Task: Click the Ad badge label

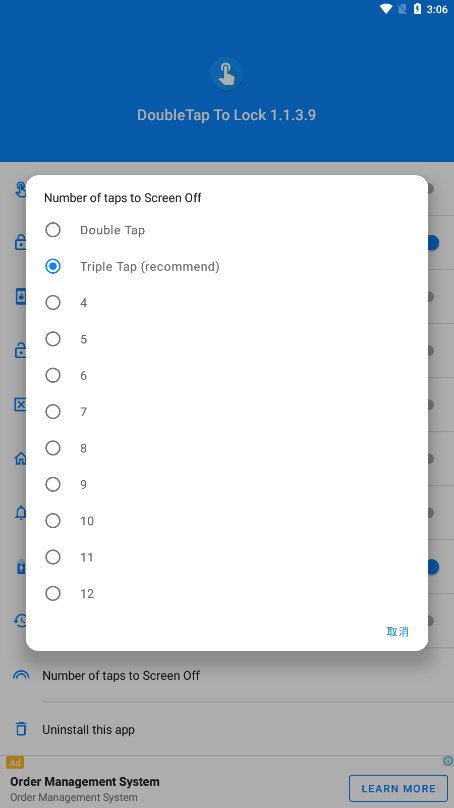Action: 15,763
